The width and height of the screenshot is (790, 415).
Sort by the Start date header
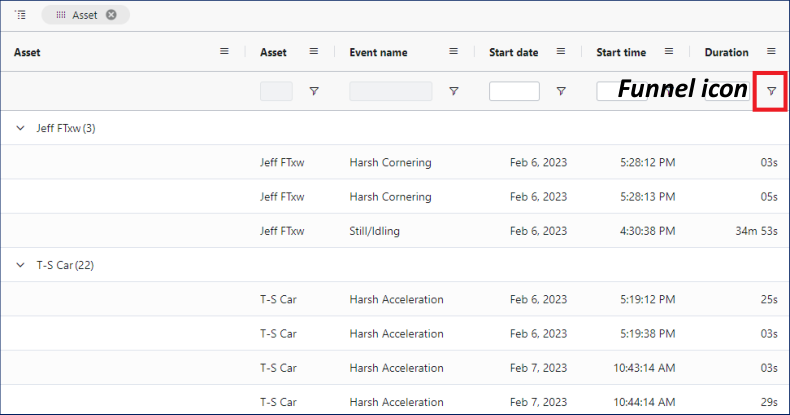point(513,52)
